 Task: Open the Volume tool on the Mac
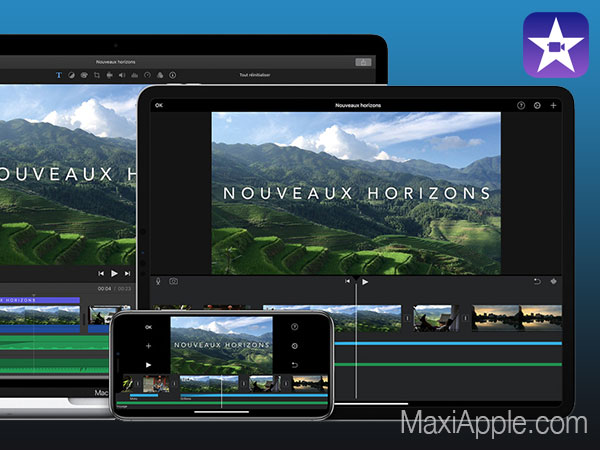click(122, 75)
